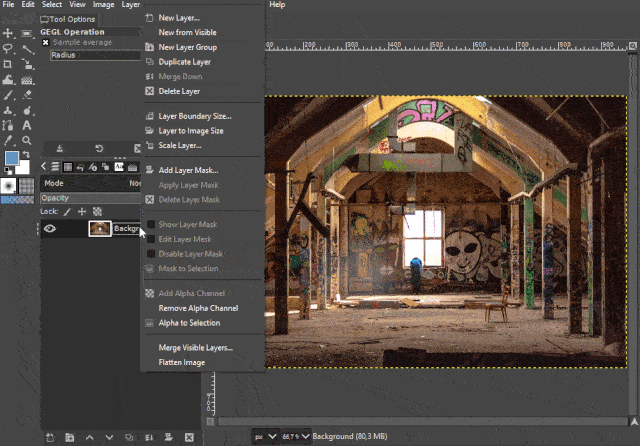This screenshot has height=446, width=640.
Task: Click the blue foreground color swatch
Action: (x=11, y=158)
